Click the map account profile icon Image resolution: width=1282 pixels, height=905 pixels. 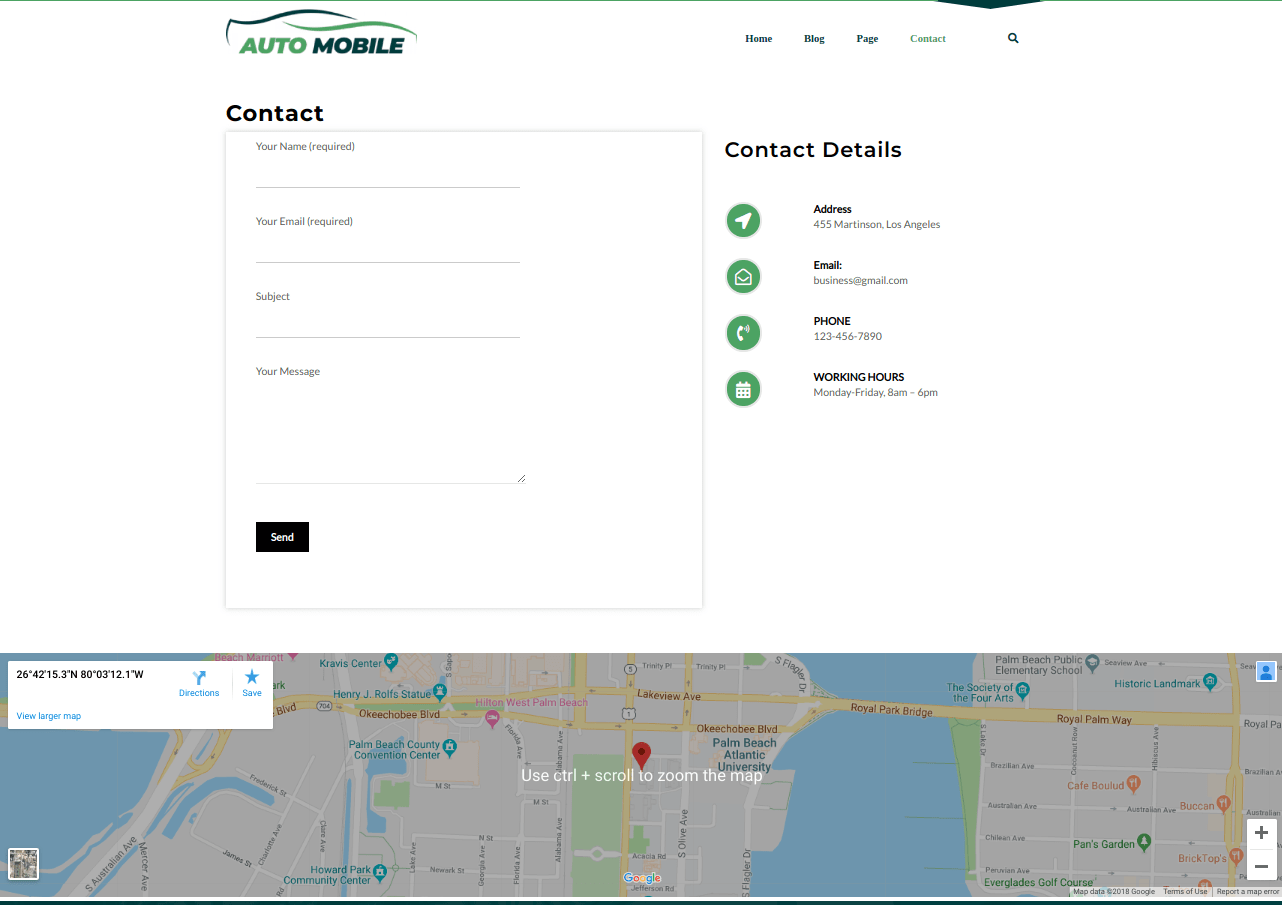(1266, 671)
